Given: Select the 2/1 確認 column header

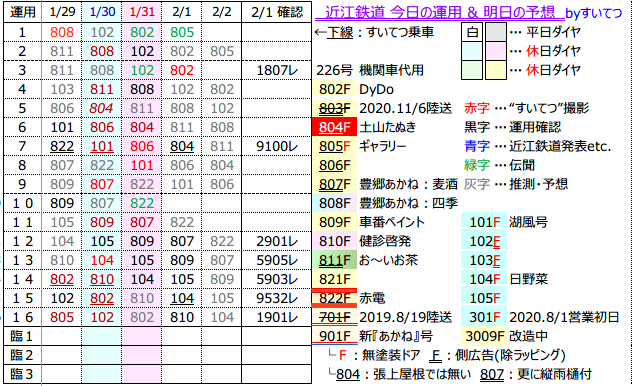Looking at the screenshot, I should pyautogui.click(x=276, y=12).
